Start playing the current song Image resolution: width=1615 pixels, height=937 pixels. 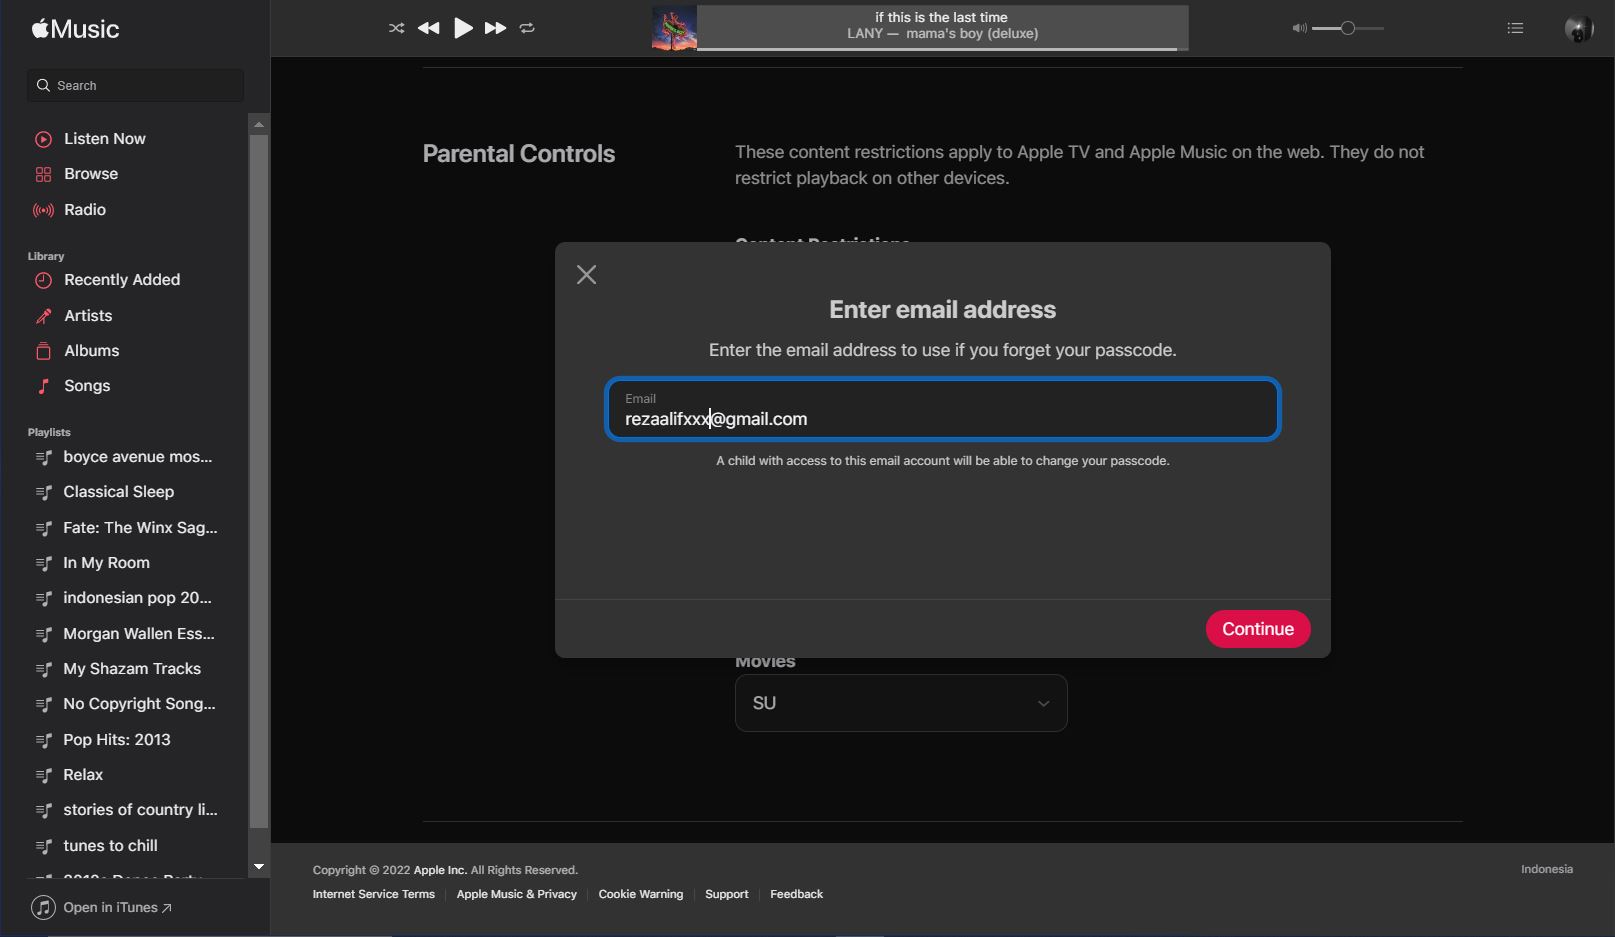462,28
